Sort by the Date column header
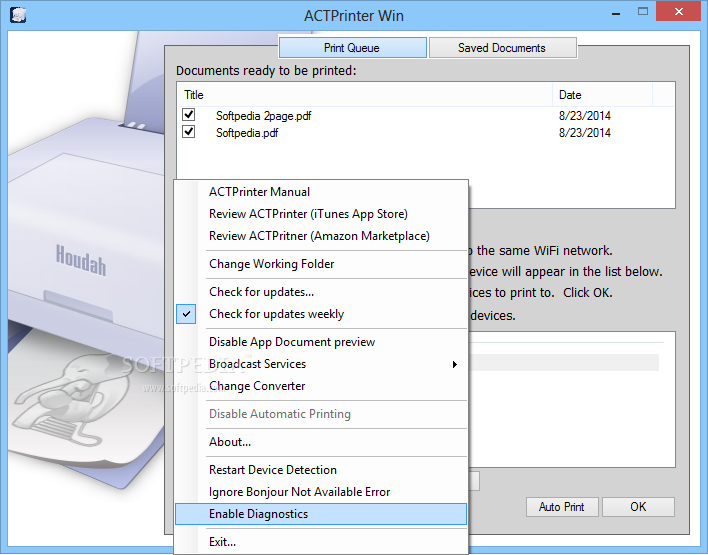 (603, 95)
